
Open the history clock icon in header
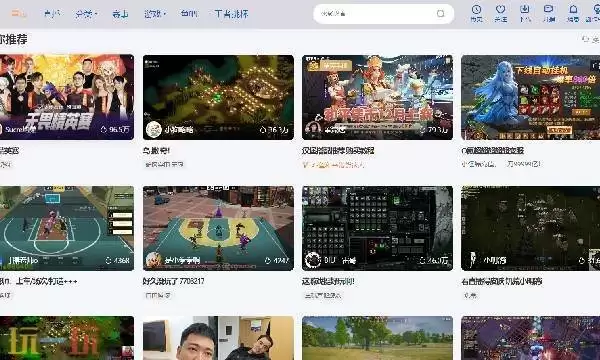(476, 10)
